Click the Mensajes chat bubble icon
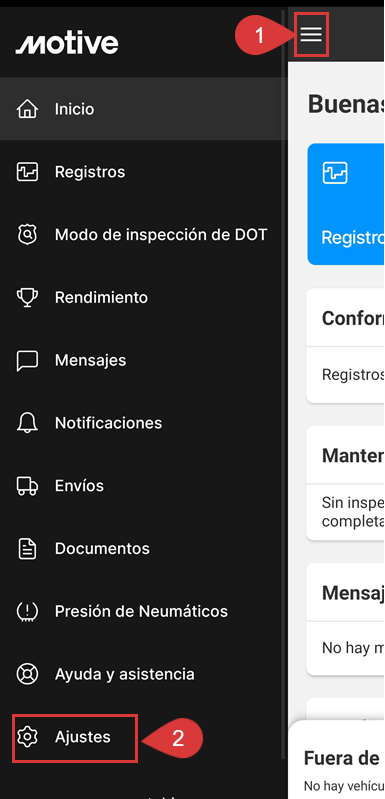Viewport: 385px width, 799px height. (x=28, y=361)
